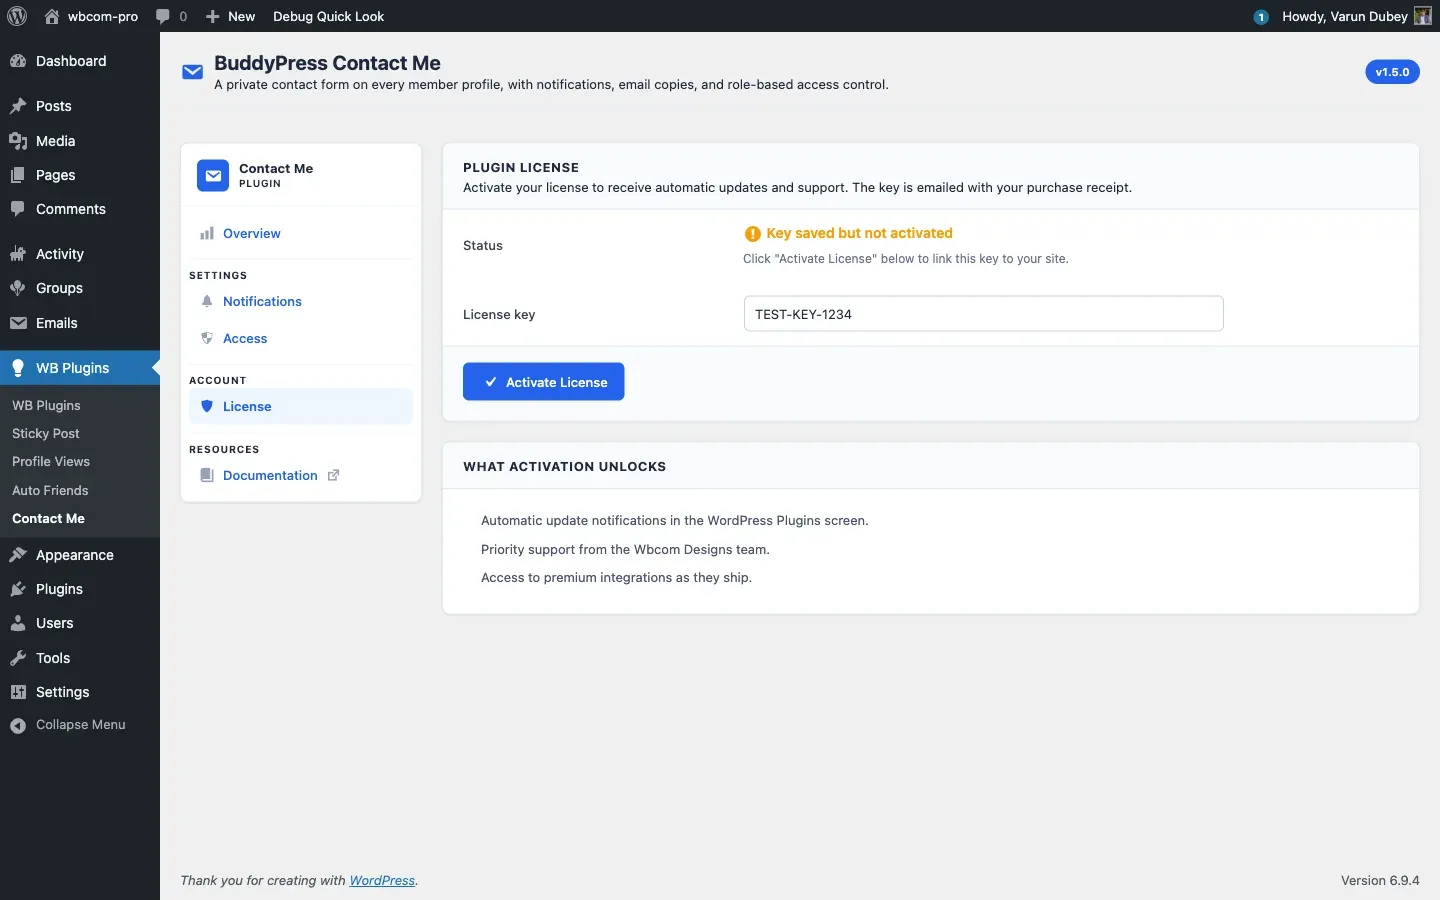Viewport: 1440px width, 900px height.
Task: Open the wbcom-pro site home icon
Action: click(52, 16)
